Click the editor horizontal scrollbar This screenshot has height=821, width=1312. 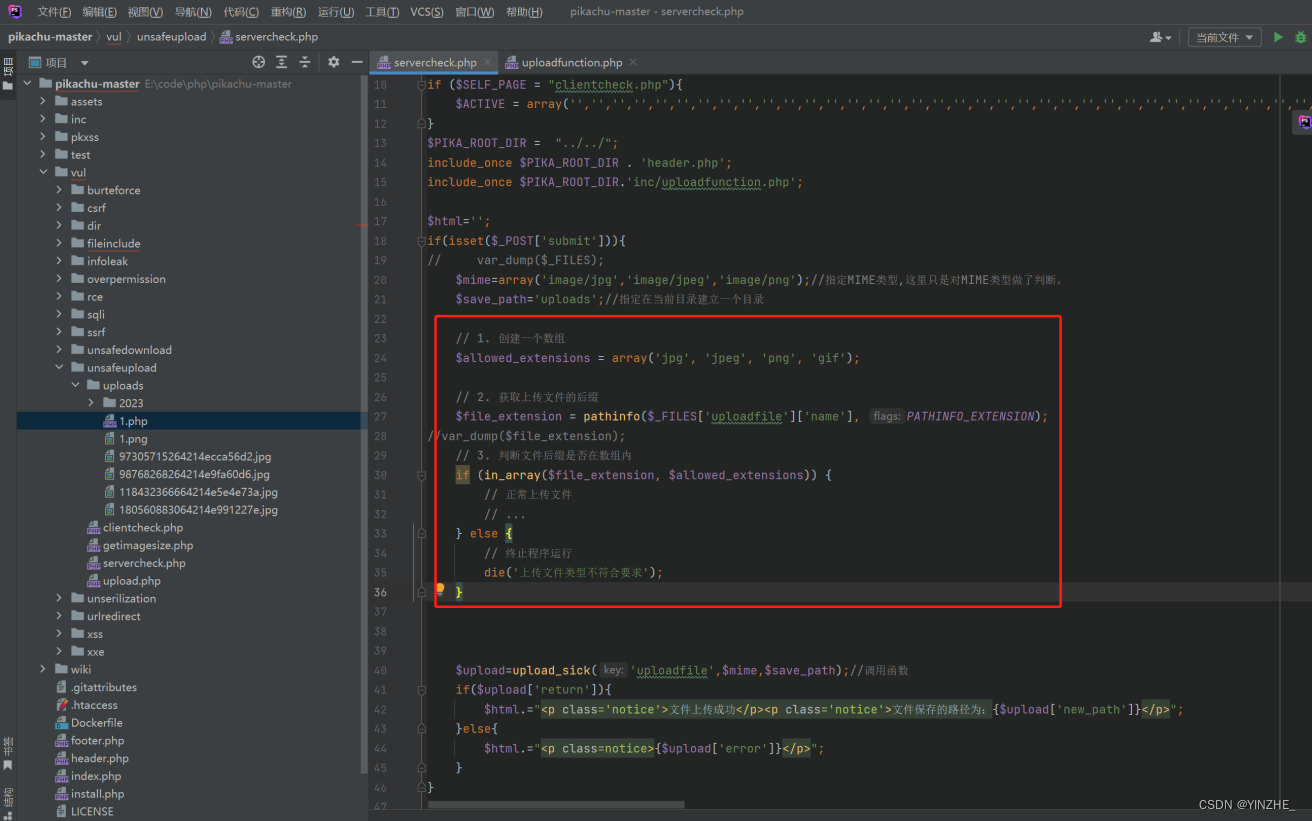556,804
